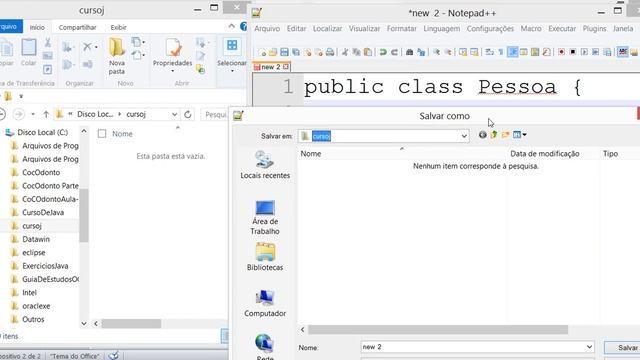Expand the Salvar em folder dropdown

(x=464, y=136)
